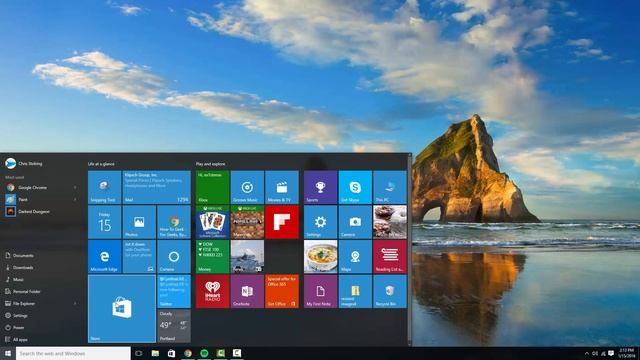640x360 pixels.
Task: Open the taskbar clock and date
Action: tap(627, 353)
